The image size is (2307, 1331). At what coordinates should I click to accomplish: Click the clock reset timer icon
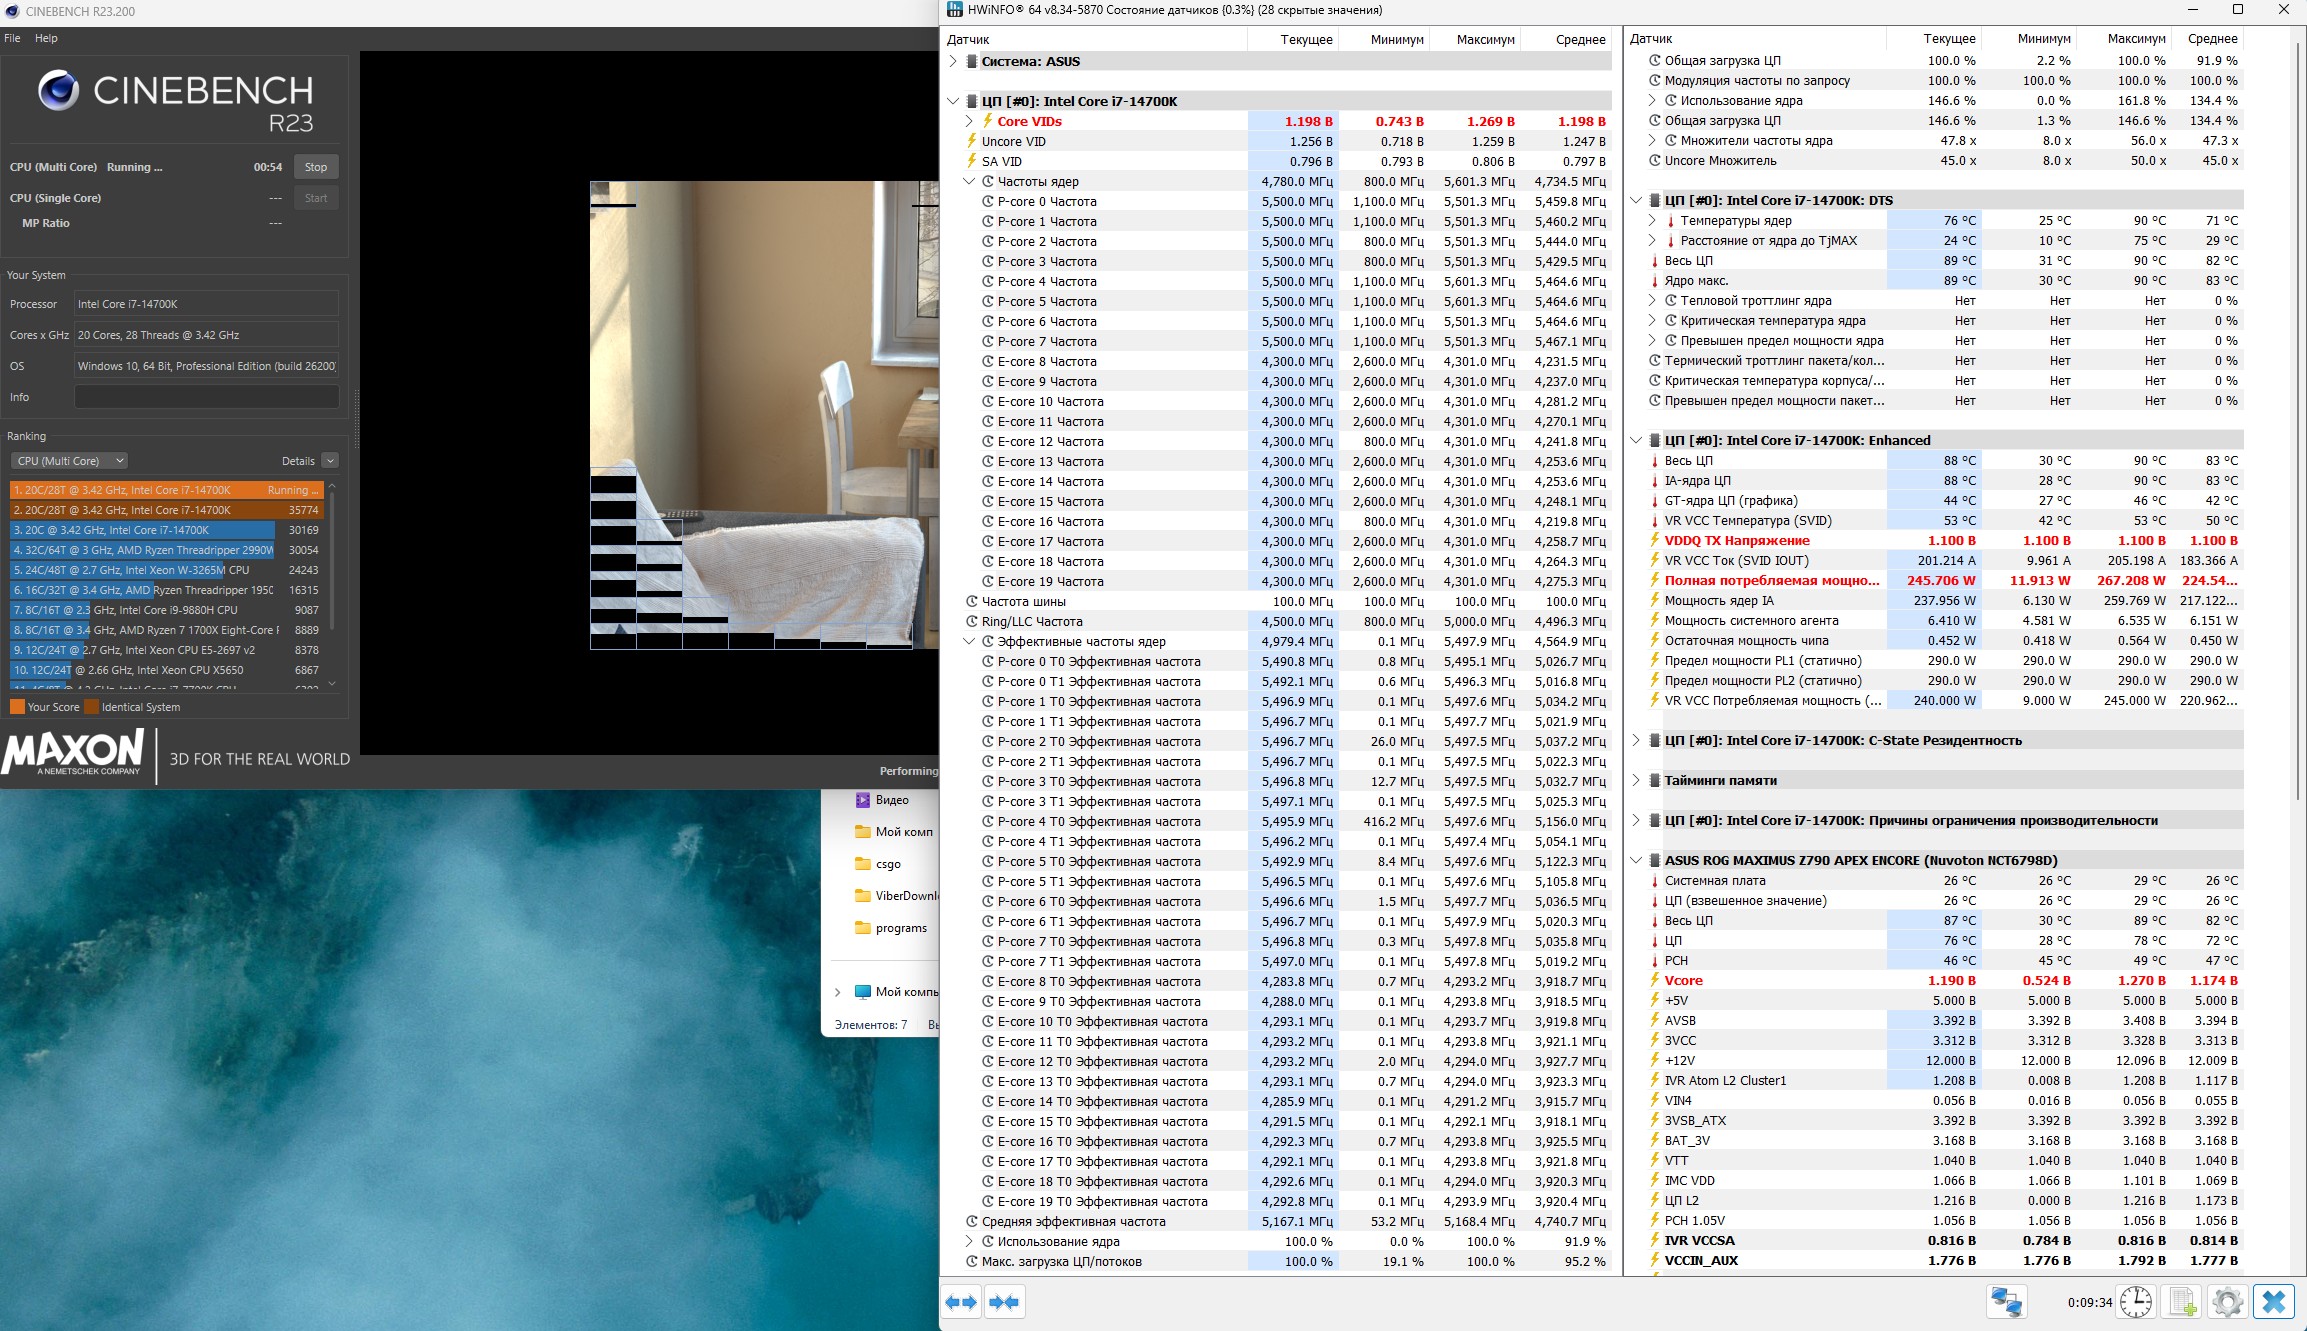(2136, 1302)
